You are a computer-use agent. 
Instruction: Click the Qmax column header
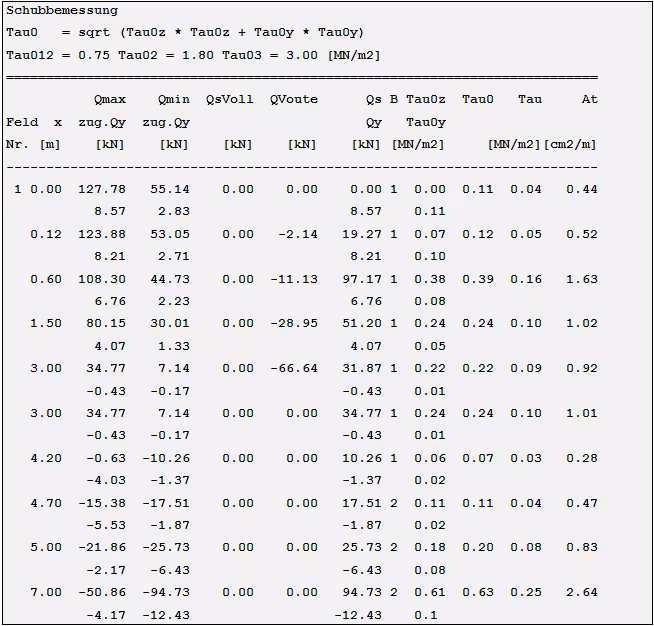(110, 100)
